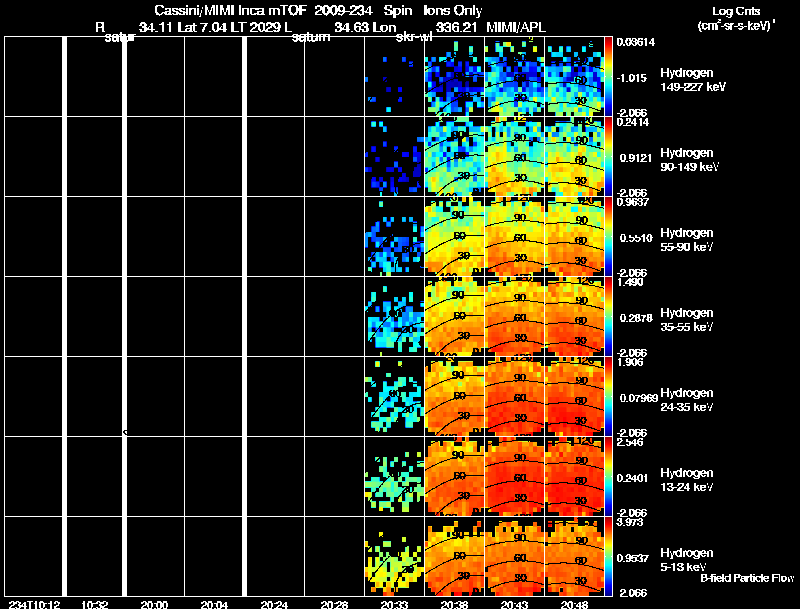Click the Hydrogen 149-227 keV color bar

[609, 76]
